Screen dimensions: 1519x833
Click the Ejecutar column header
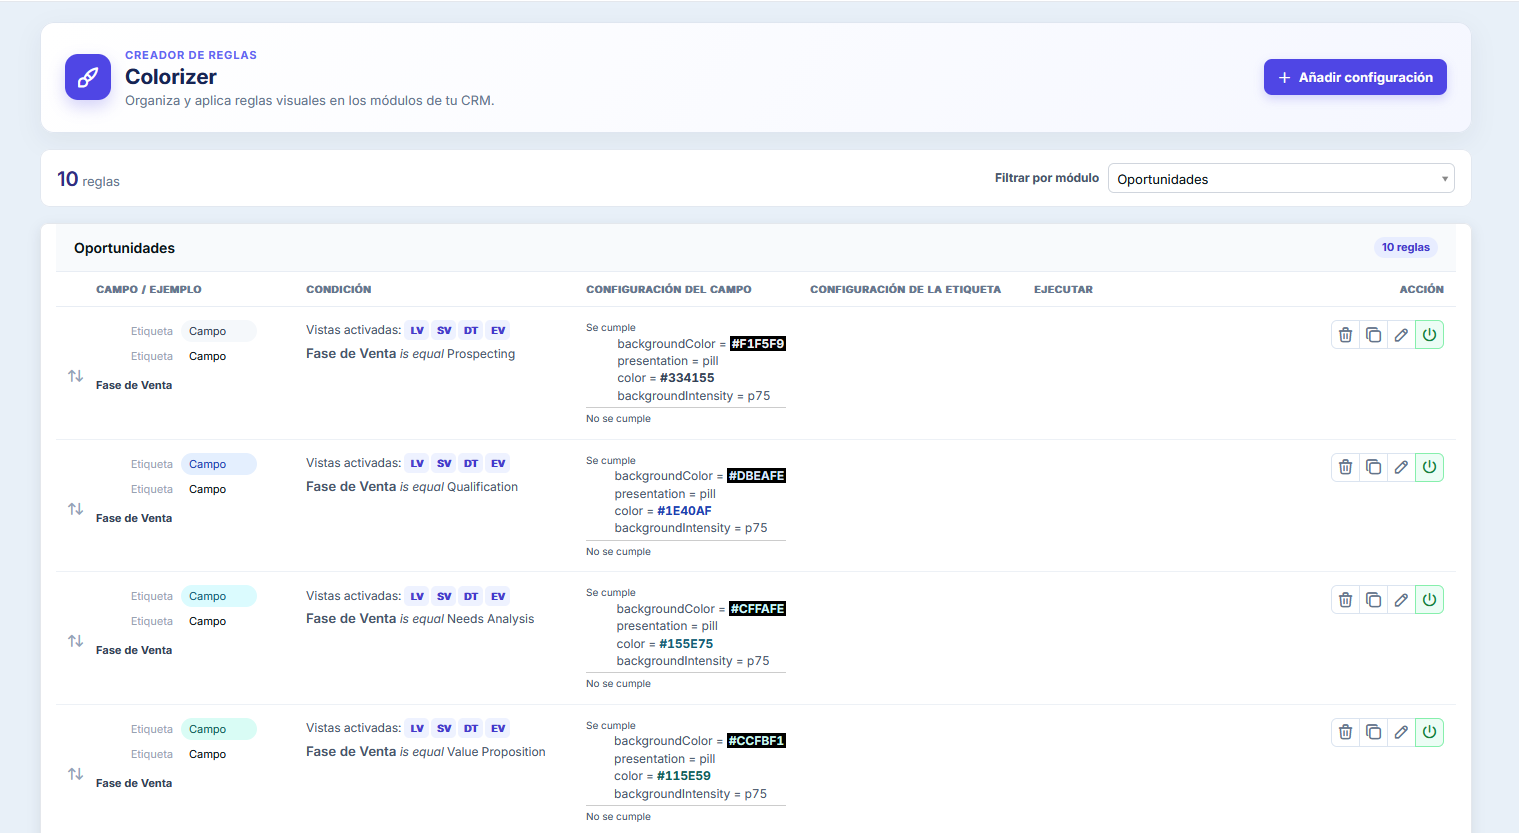pos(1063,289)
